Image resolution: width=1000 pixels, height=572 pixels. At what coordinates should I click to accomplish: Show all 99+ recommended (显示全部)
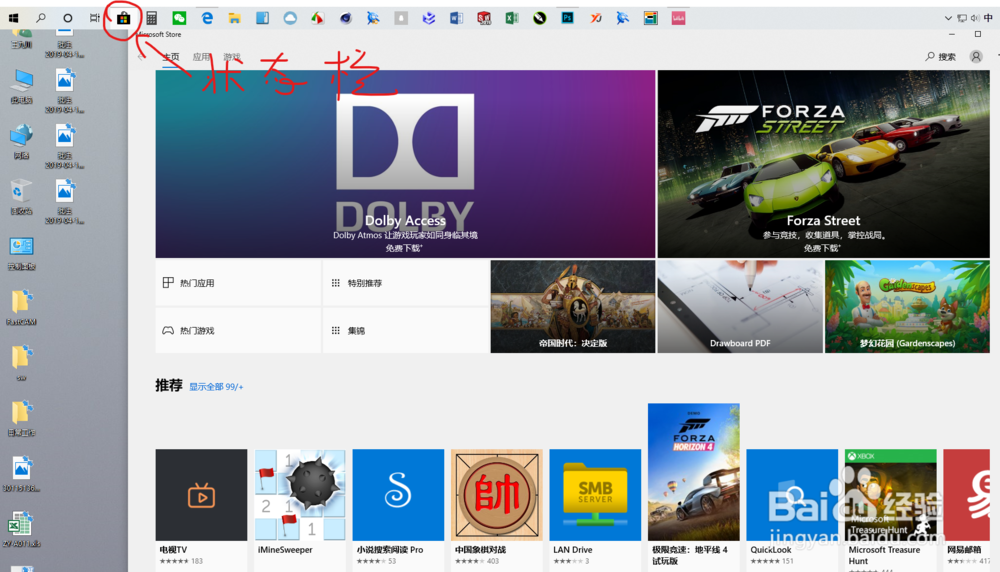(216, 386)
